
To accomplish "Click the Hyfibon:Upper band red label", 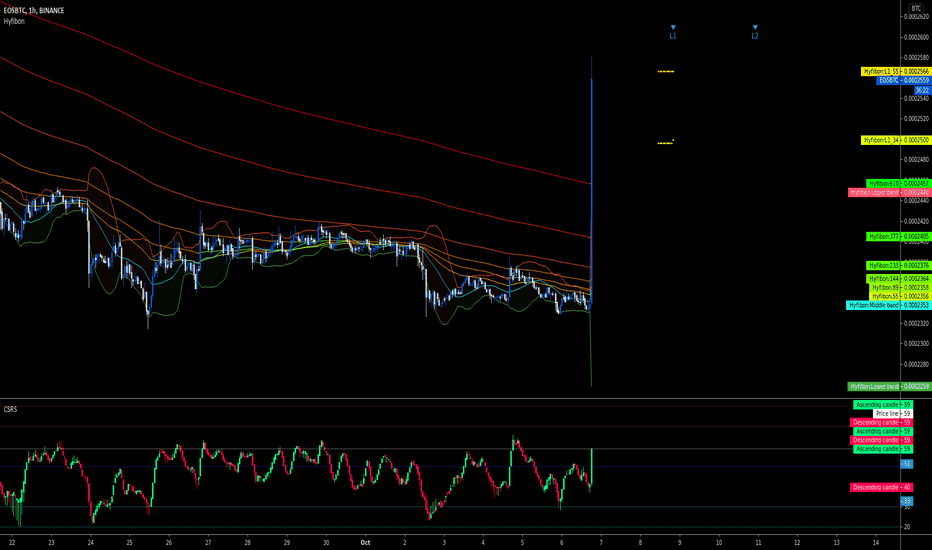I will coord(889,193).
